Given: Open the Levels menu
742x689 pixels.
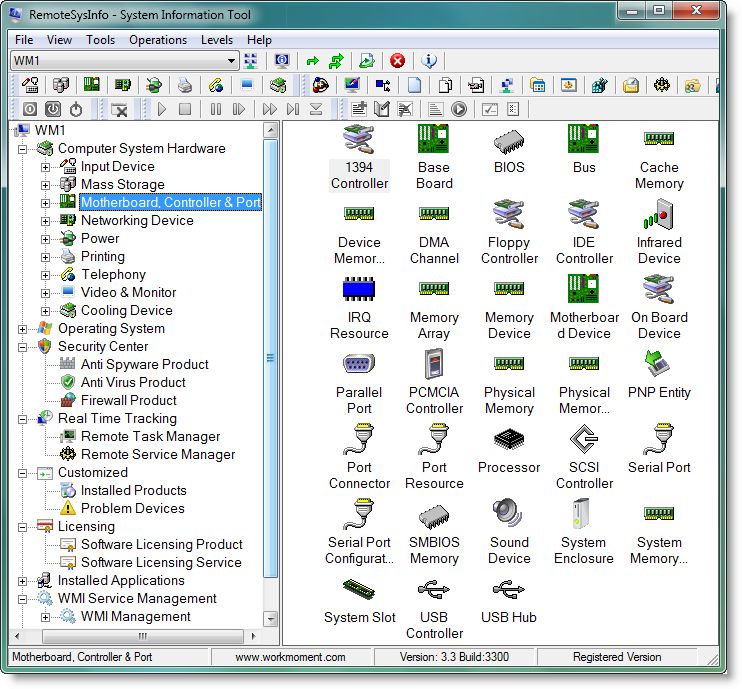Looking at the screenshot, I should [217, 40].
